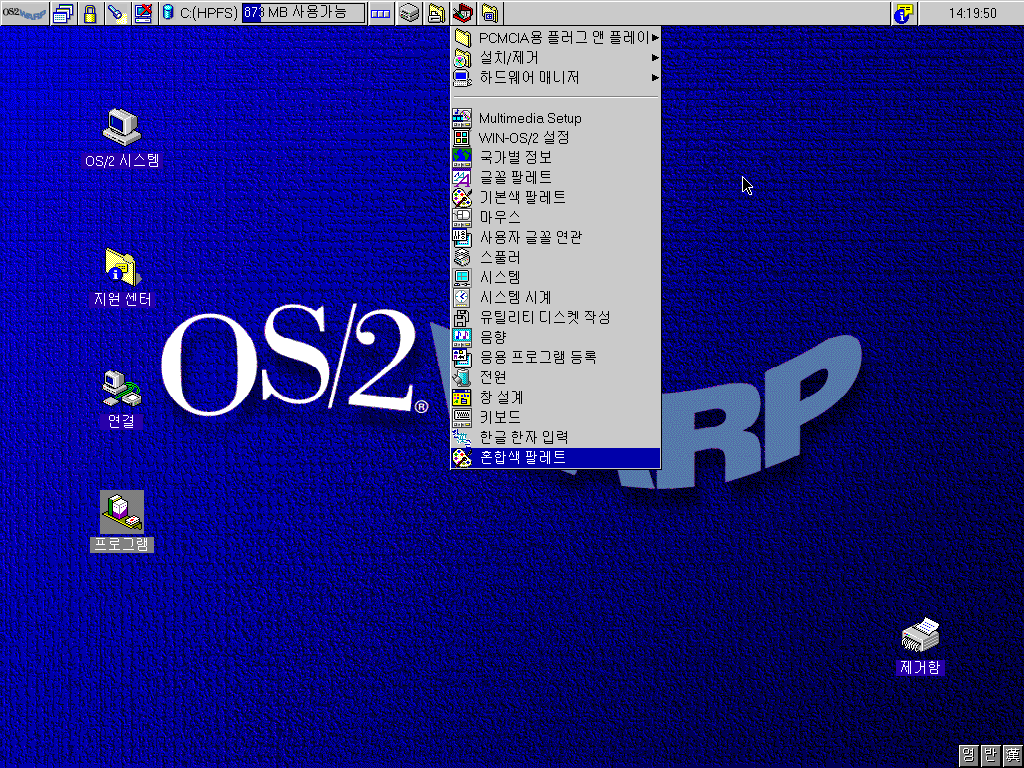Toggle the 반 half-width mode button
1024x768 pixels.
991,756
